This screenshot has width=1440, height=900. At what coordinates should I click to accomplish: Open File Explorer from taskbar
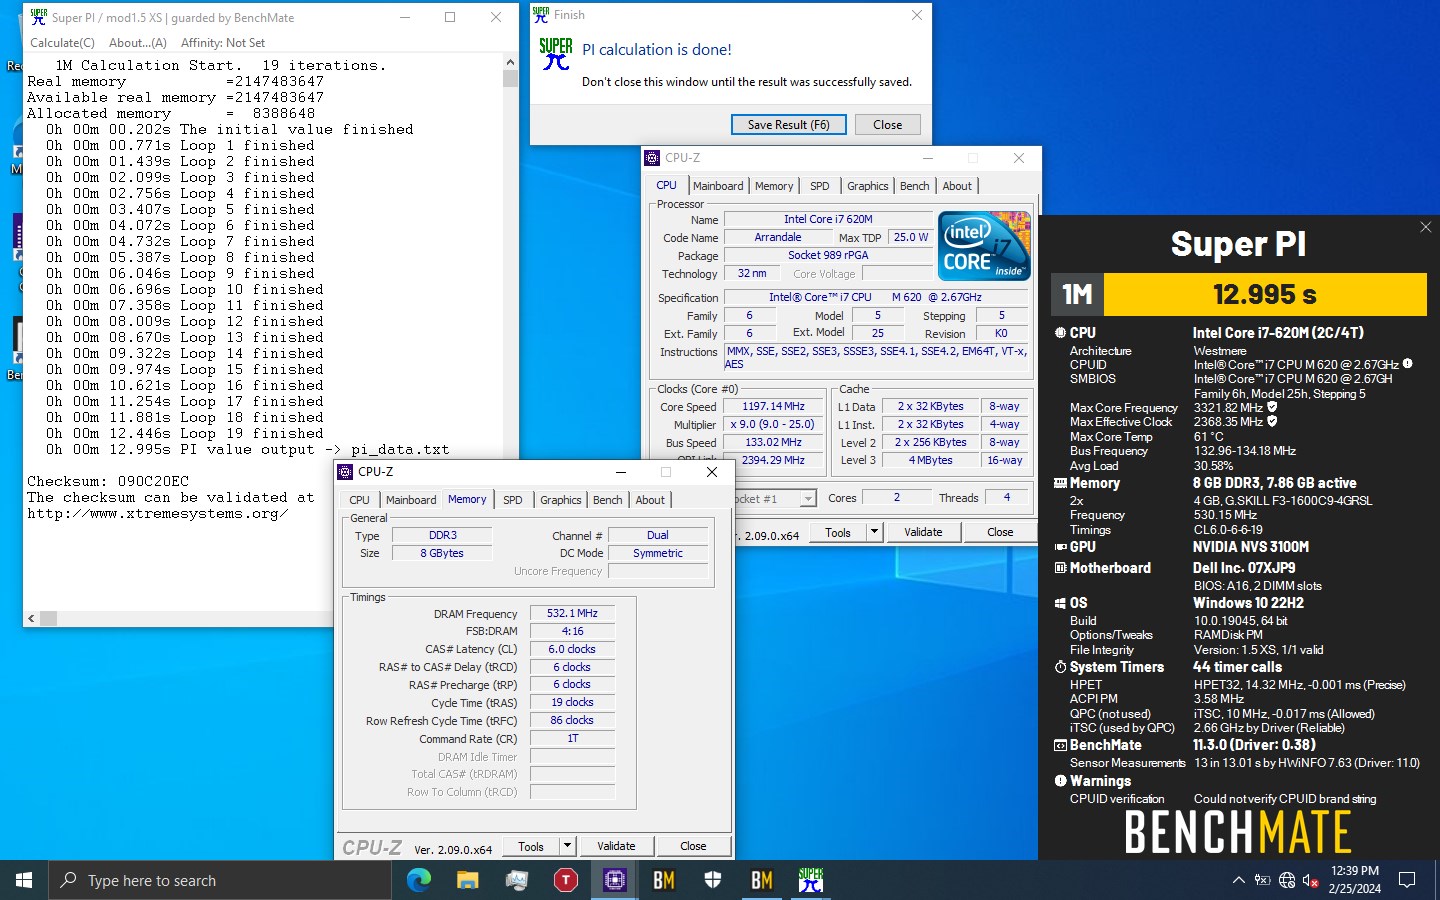467,880
